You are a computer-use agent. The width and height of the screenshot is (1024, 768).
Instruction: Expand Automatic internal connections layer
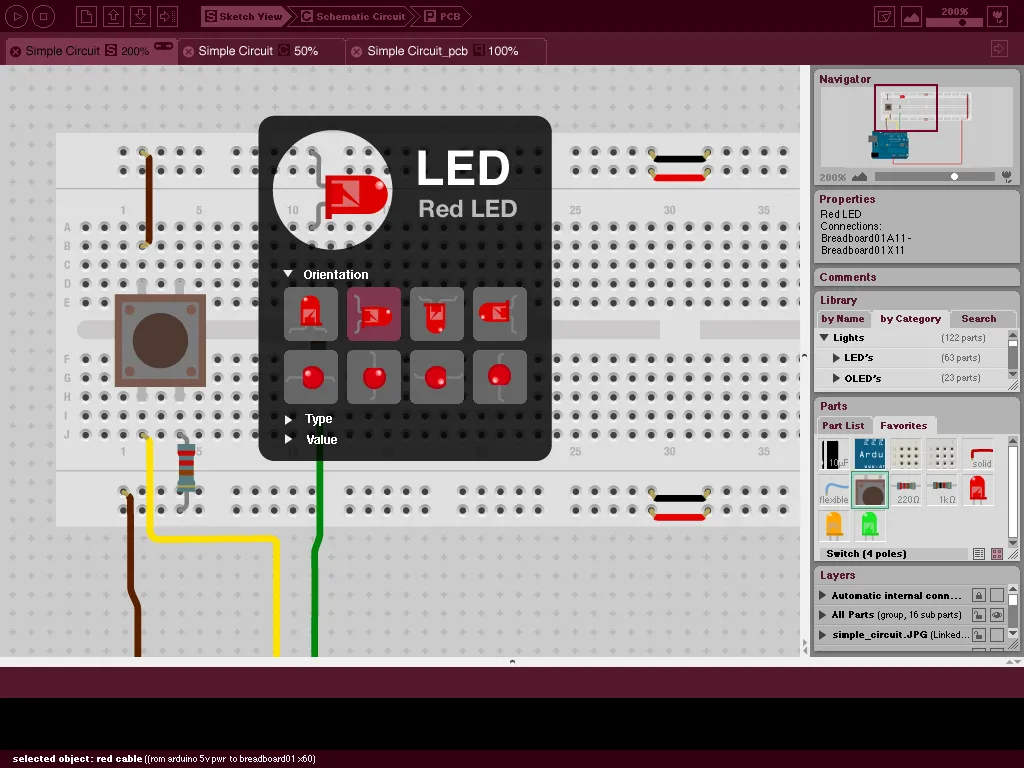823,596
